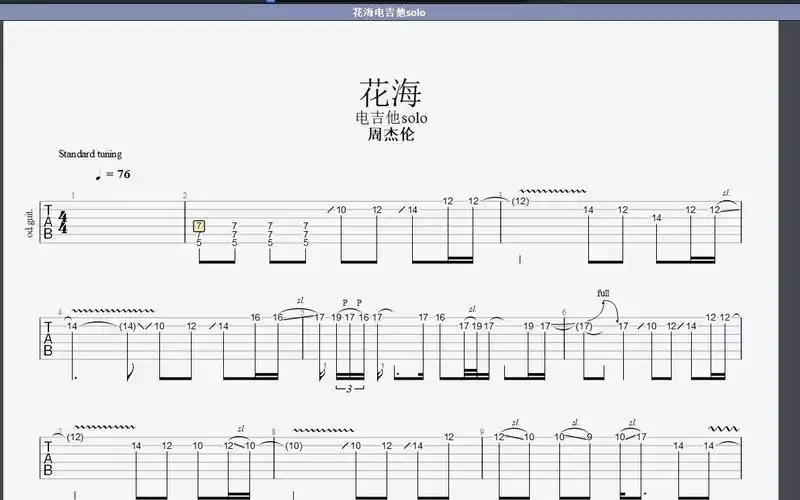Image resolution: width=800 pixels, height=500 pixels.
Task: Click the TAB clef on the first staff
Action: 48,222
